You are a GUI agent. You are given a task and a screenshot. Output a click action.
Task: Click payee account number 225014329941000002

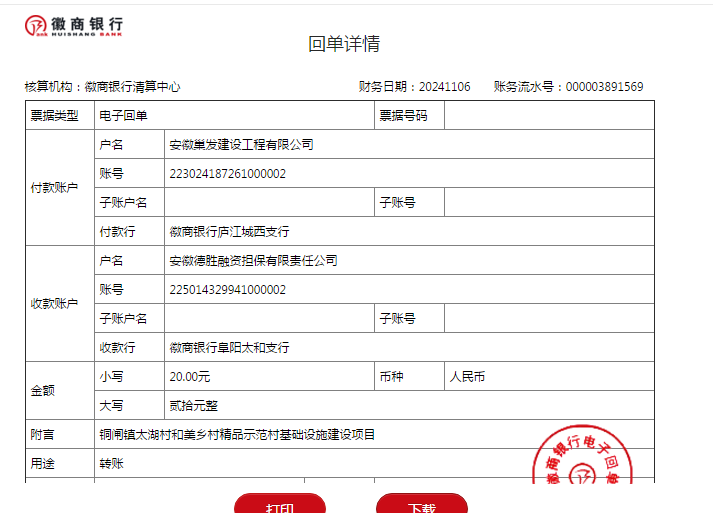228,290
